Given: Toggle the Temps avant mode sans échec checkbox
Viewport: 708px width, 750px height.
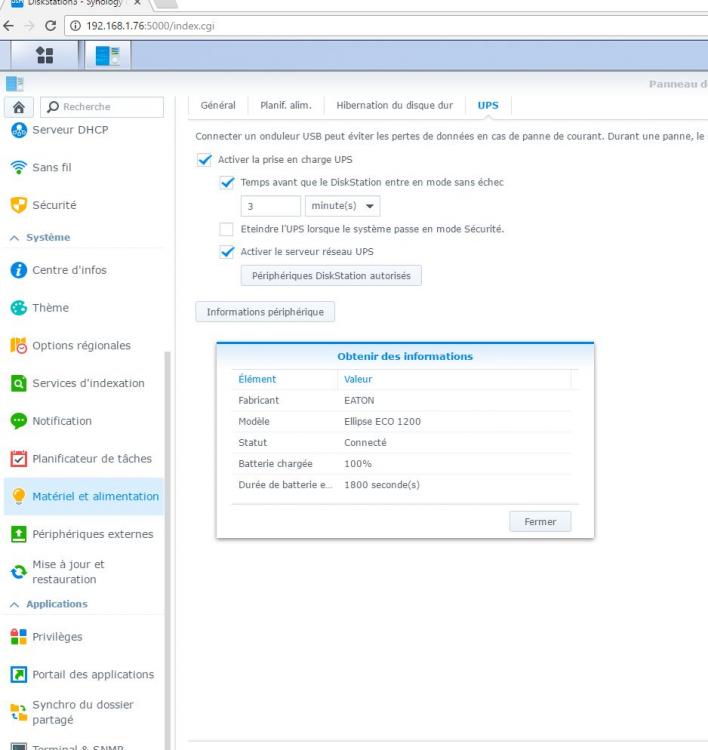Looking at the screenshot, I should [227, 183].
